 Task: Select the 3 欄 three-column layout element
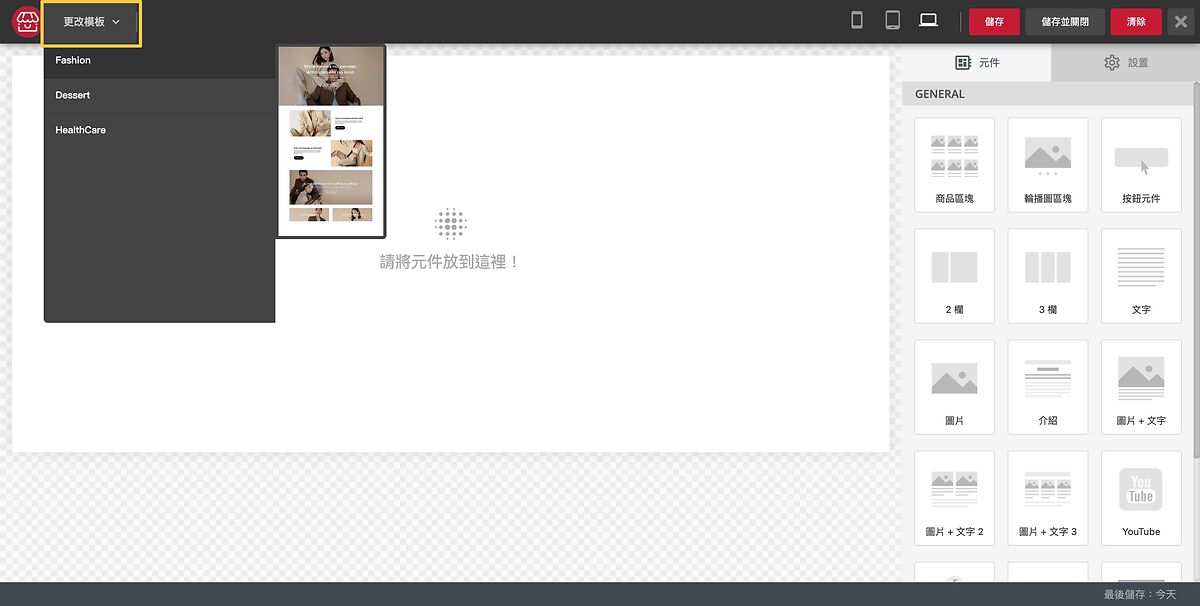tap(1048, 276)
